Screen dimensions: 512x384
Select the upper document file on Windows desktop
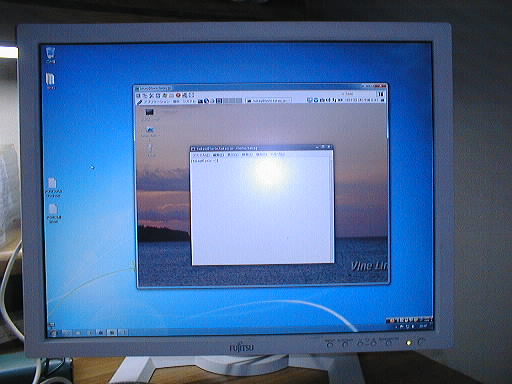(52, 187)
